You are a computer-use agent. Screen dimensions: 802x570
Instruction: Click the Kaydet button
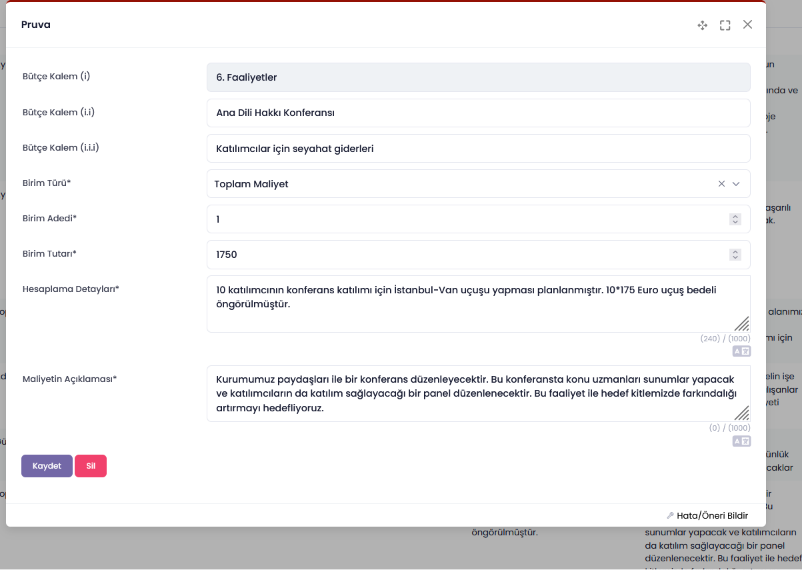click(47, 466)
